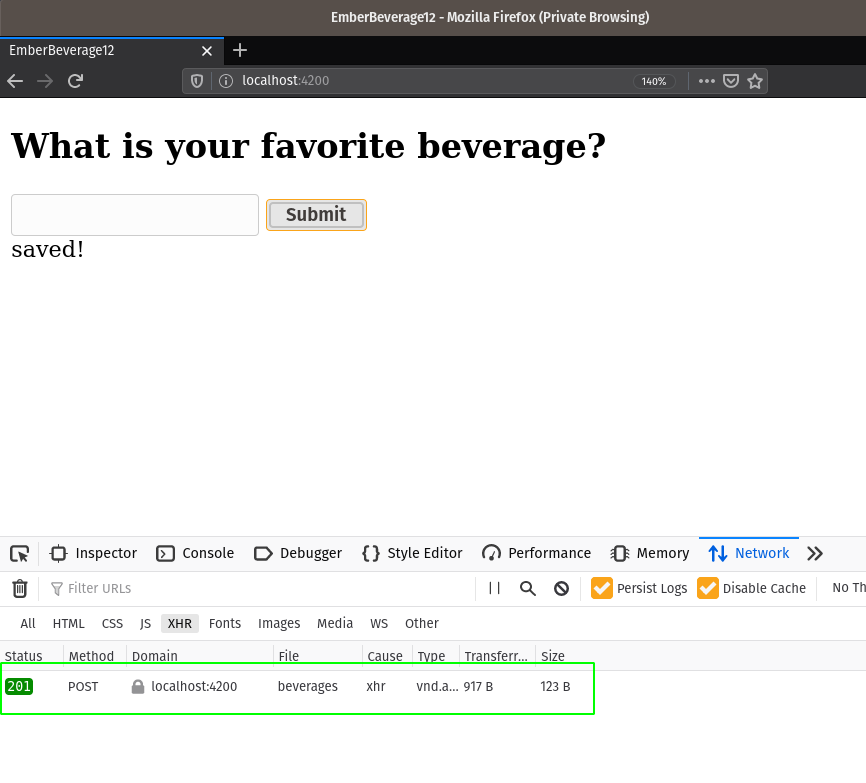Image resolution: width=866 pixels, height=783 pixels.
Task: Bookmark this page with star
Action: pos(755,81)
